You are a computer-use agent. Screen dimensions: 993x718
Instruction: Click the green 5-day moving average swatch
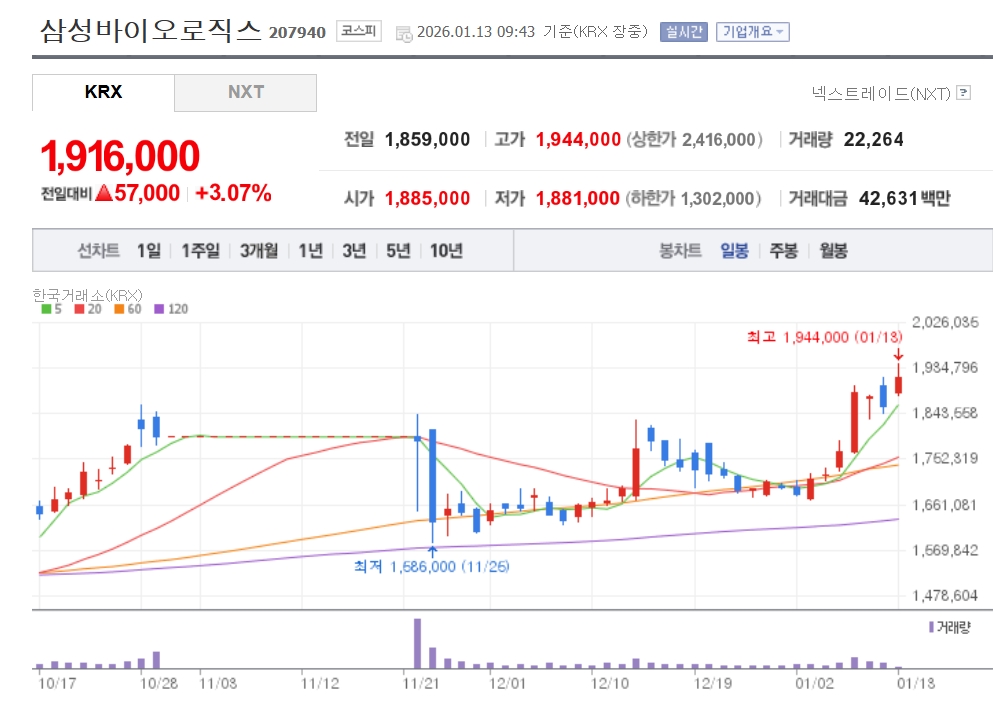[x=46, y=309]
